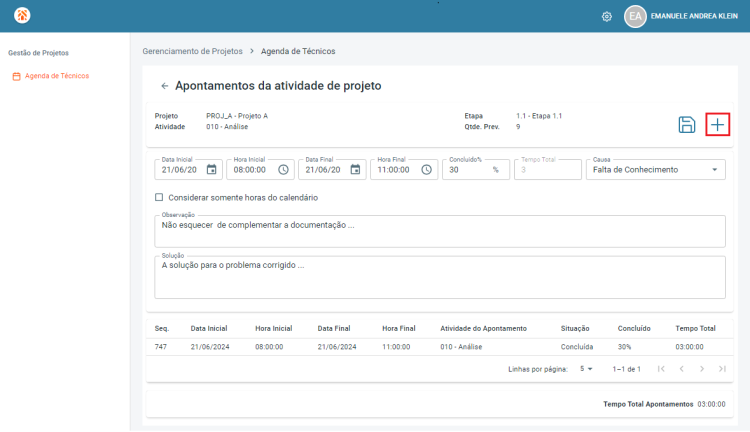Image resolution: width=750 pixels, height=432 pixels.
Task: Click Tempo Total Apontamentos summary
Action: tap(664, 404)
